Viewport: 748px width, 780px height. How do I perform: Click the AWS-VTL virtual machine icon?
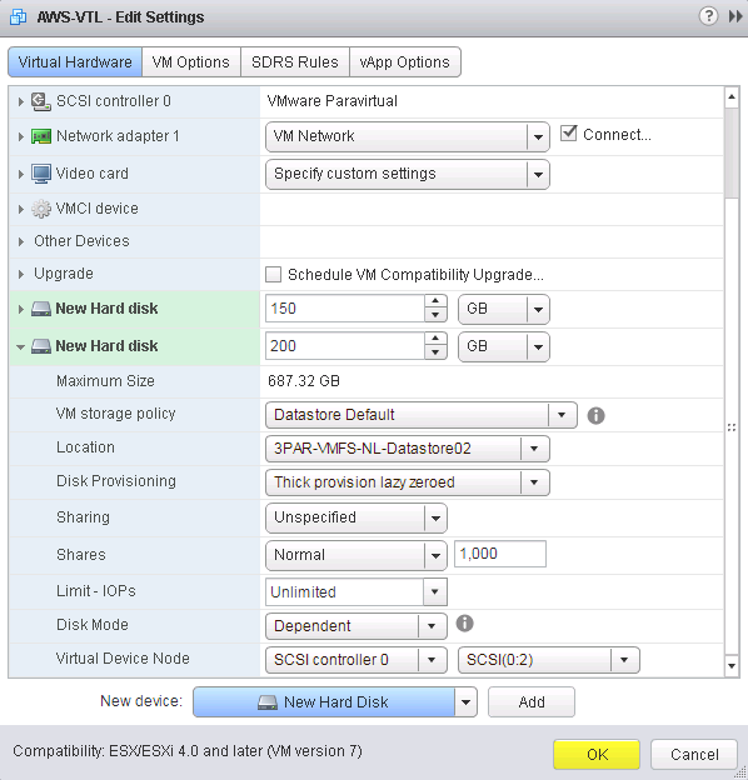coord(18,17)
